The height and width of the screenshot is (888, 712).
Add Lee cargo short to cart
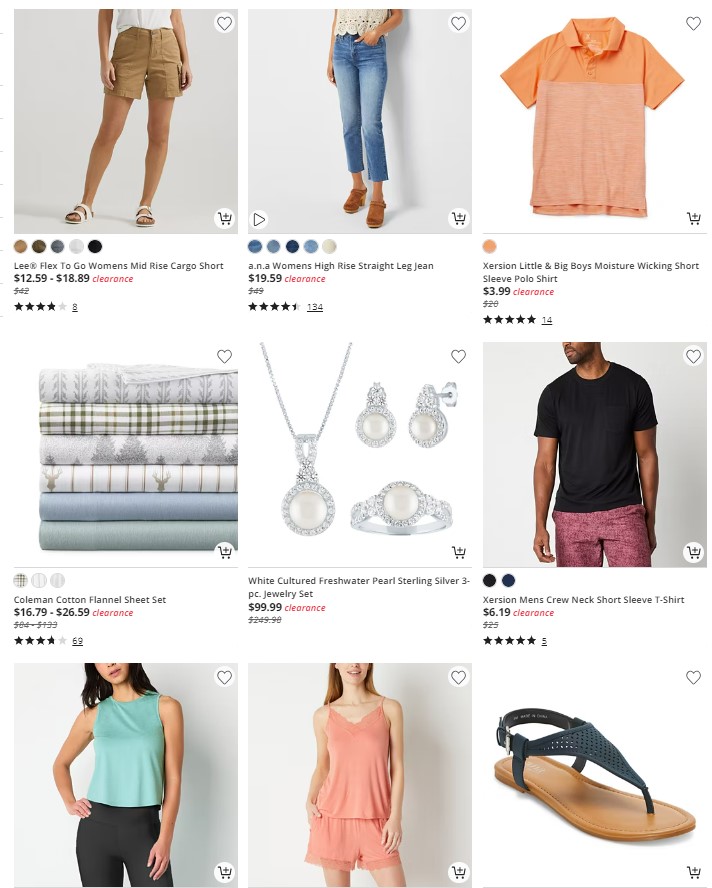click(224, 218)
